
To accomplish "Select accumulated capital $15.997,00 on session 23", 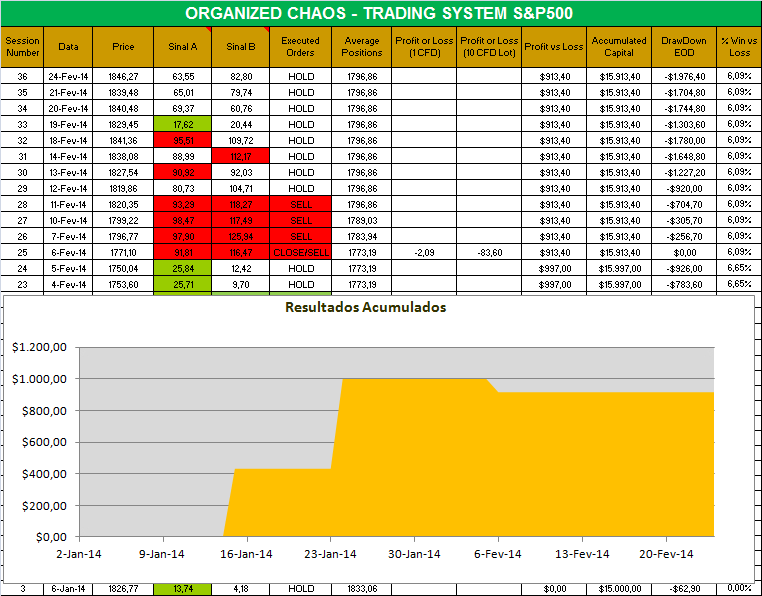I will coord(619,284).
